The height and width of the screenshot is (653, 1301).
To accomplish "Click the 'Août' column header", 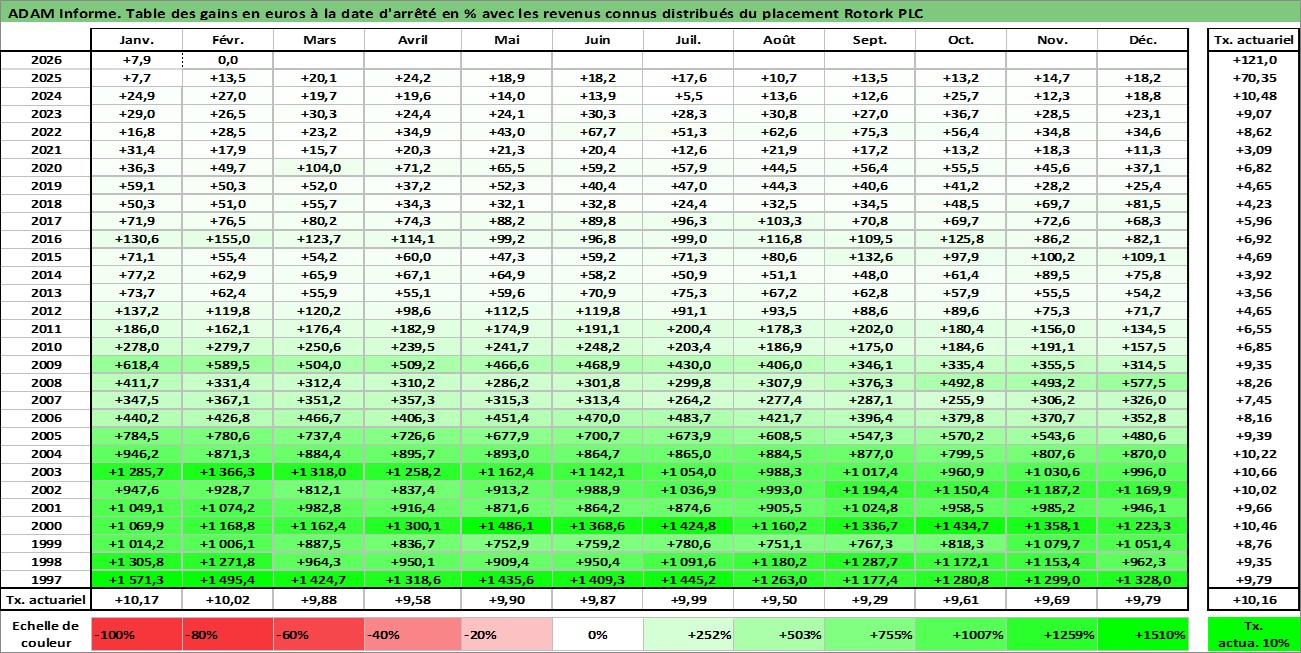I will coord(778,40).
